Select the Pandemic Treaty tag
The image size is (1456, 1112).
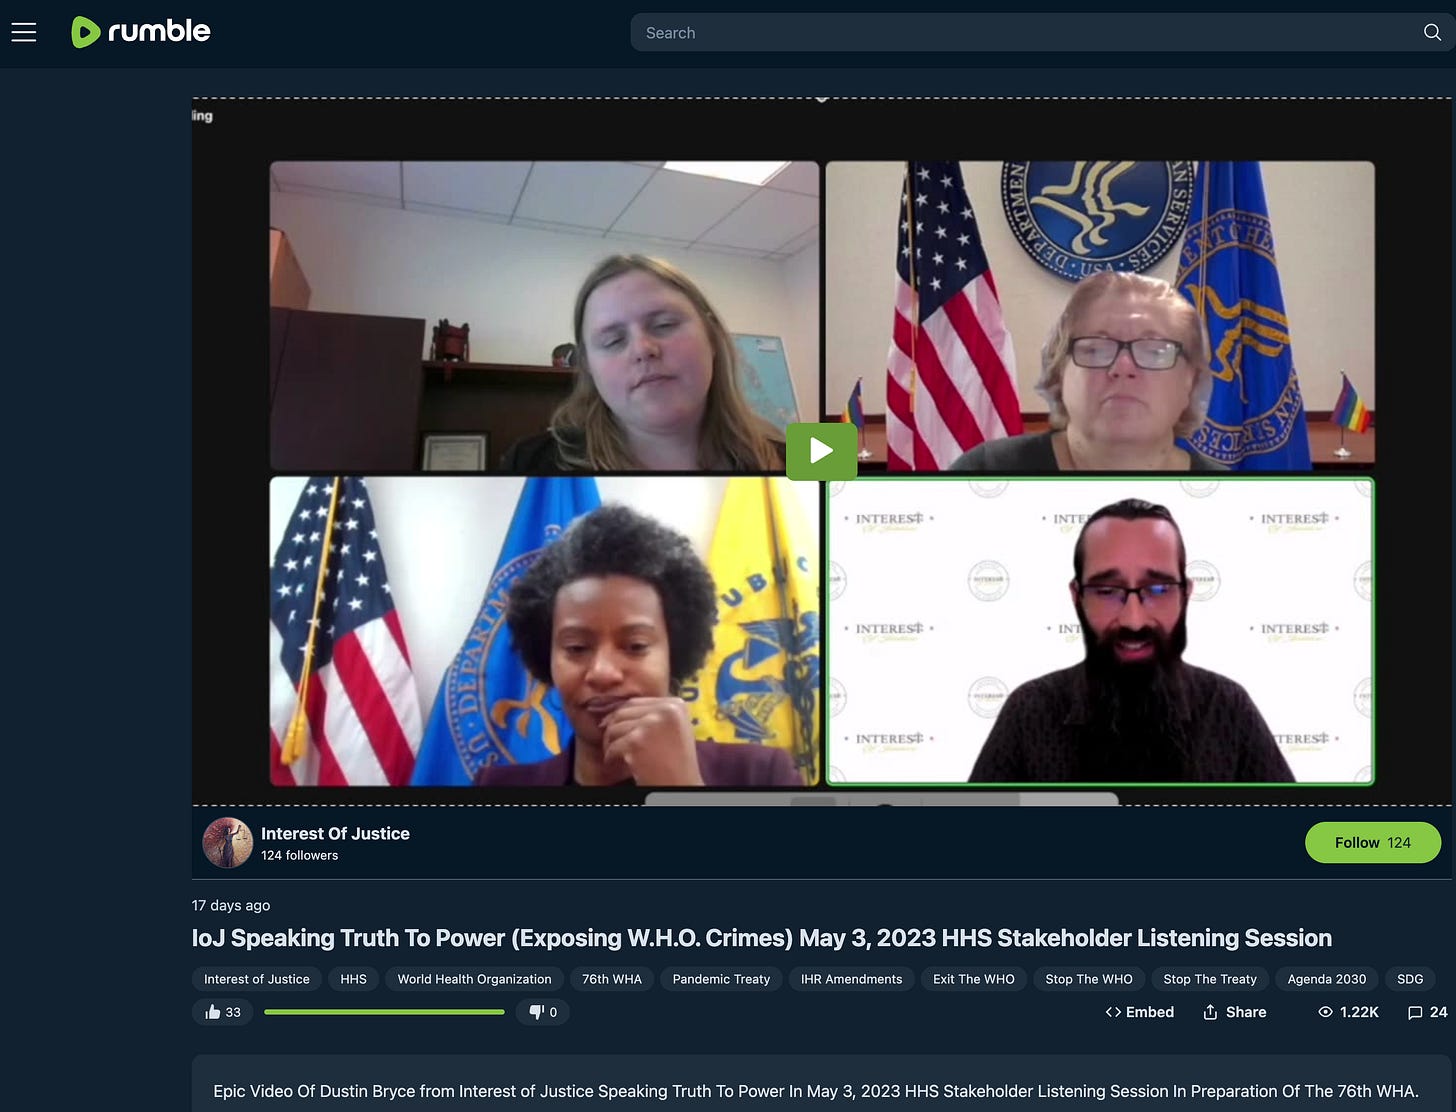pos(721,979)
